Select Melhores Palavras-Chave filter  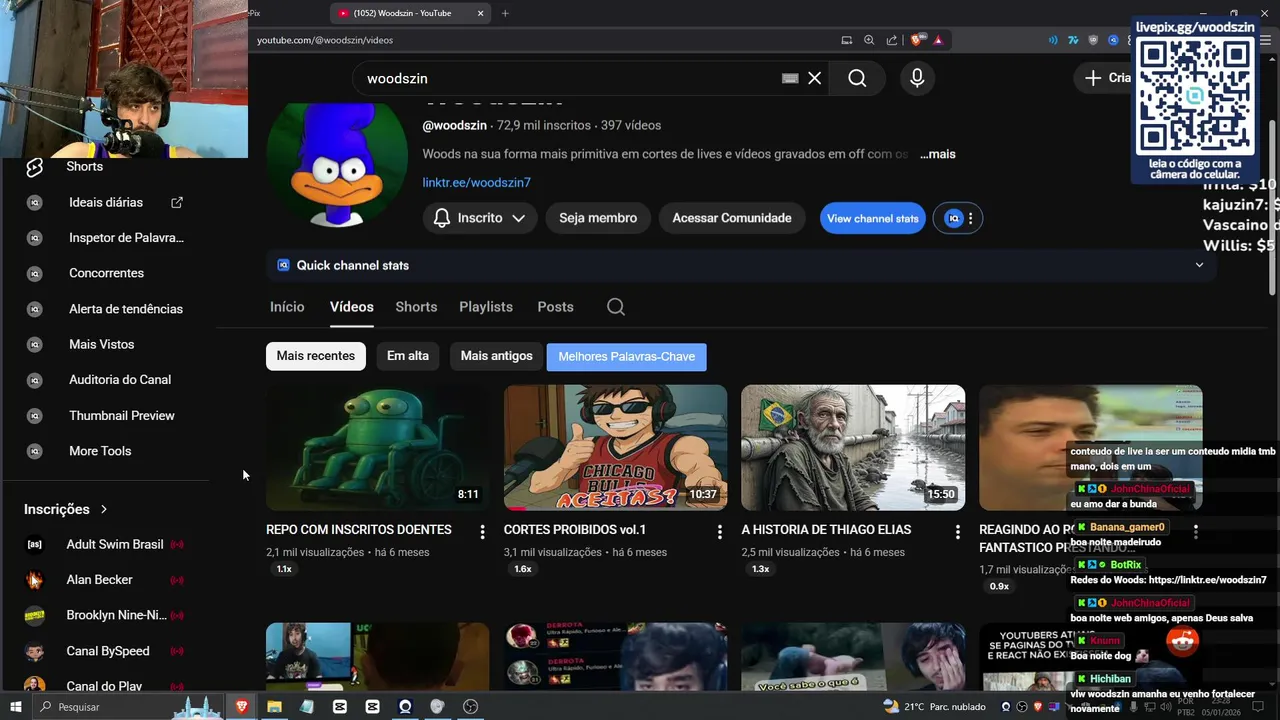point(627,357)
